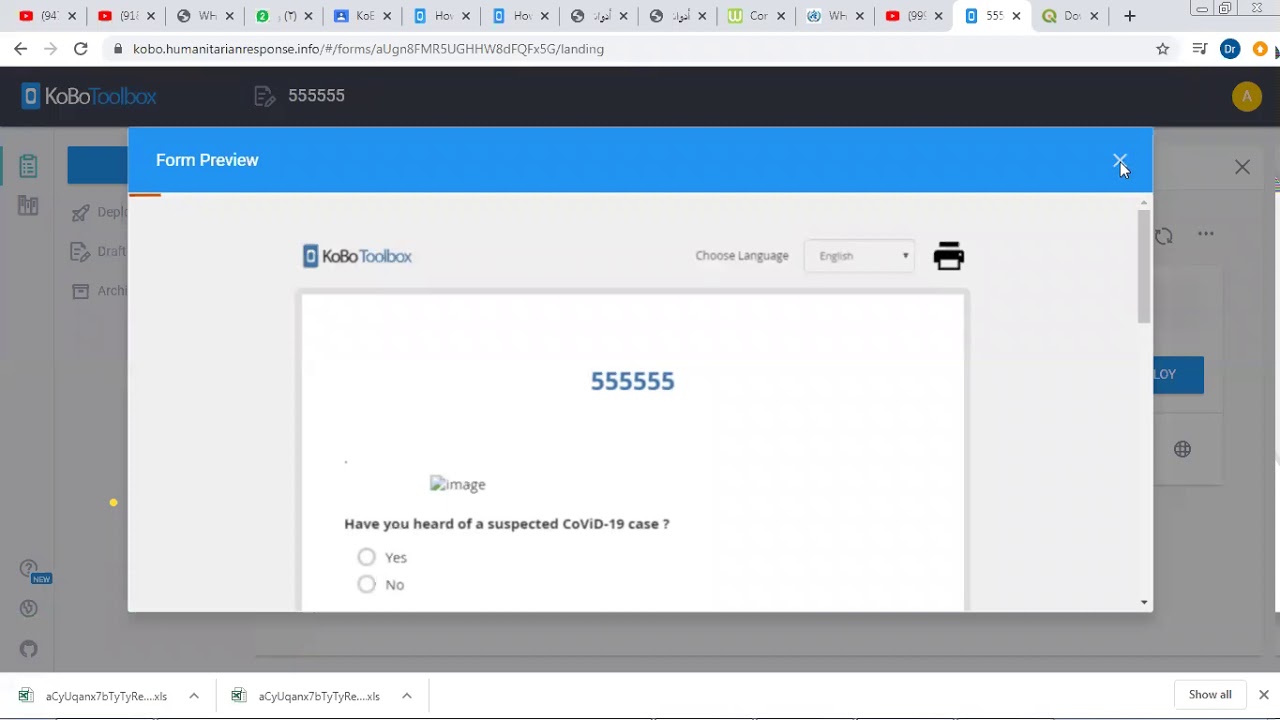Open the three-dots more actions menu
Image resolution: width=1280 pixels, height=720 pixels.
tap(1206, 234)
